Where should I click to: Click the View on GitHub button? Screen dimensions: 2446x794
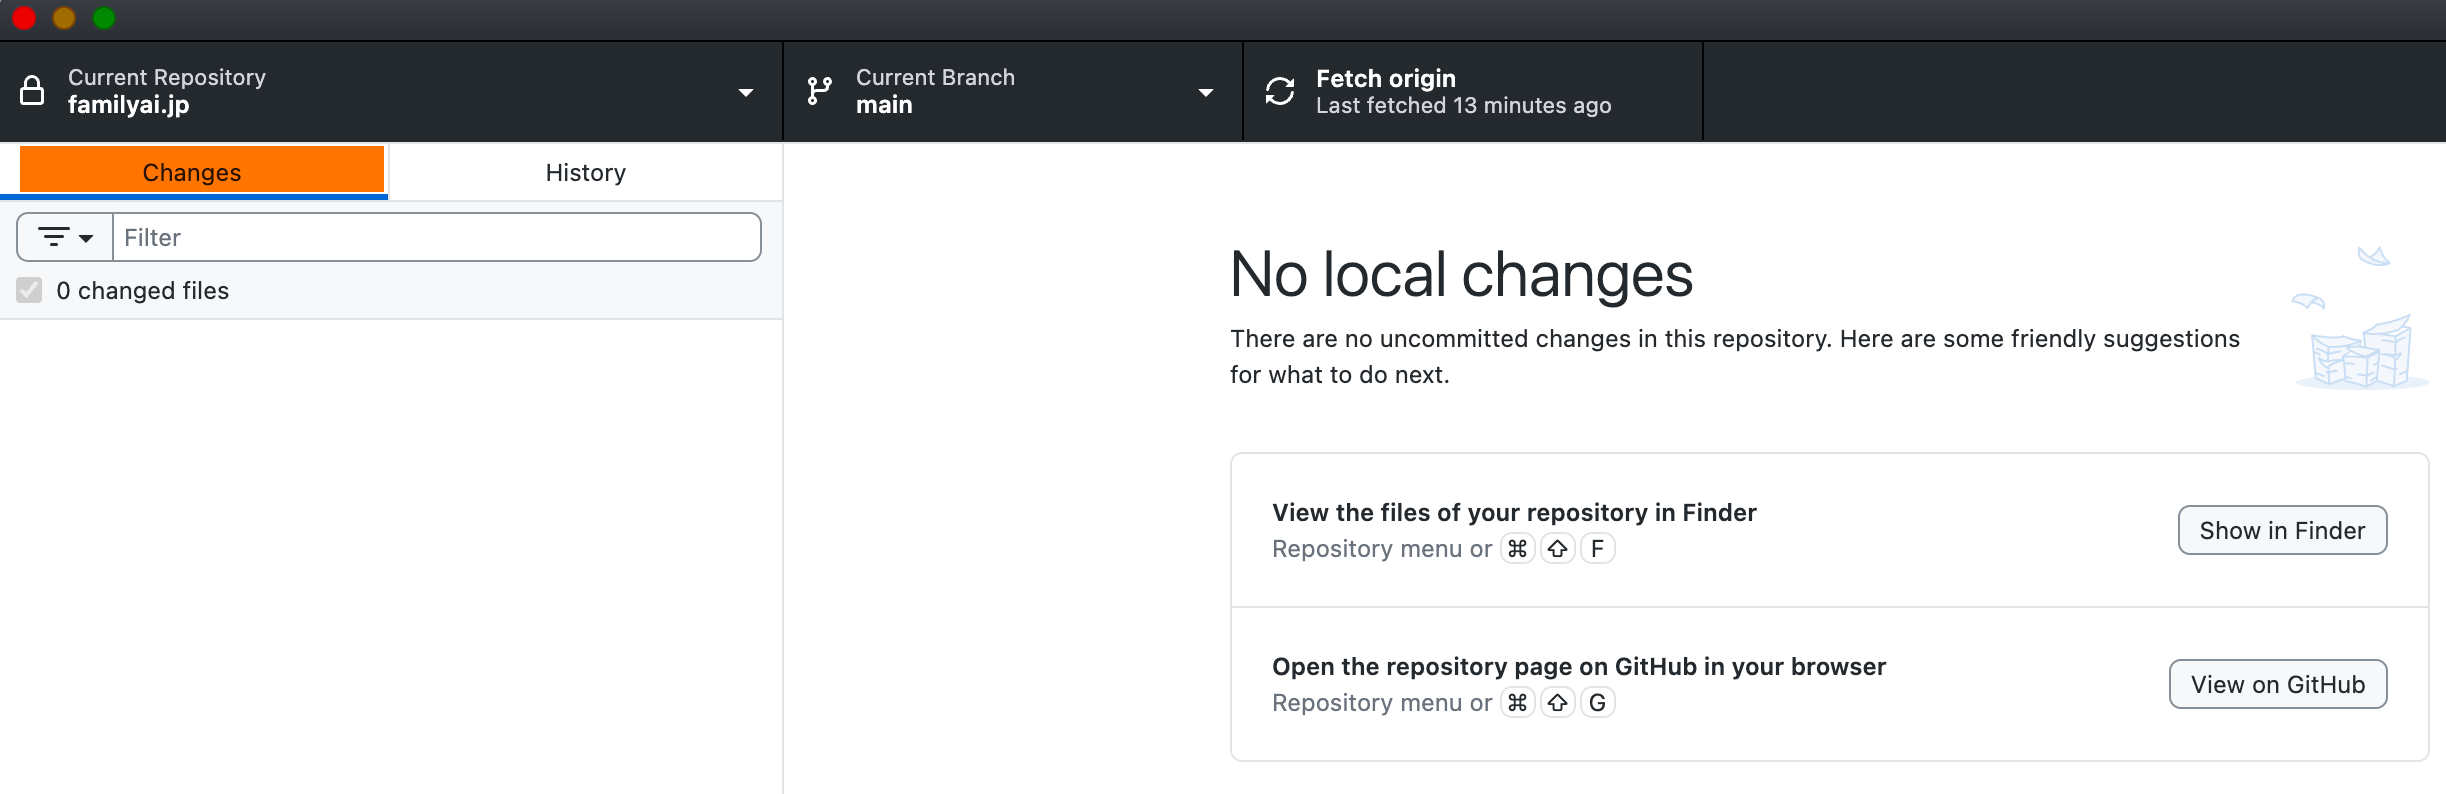click(2278, 684)
